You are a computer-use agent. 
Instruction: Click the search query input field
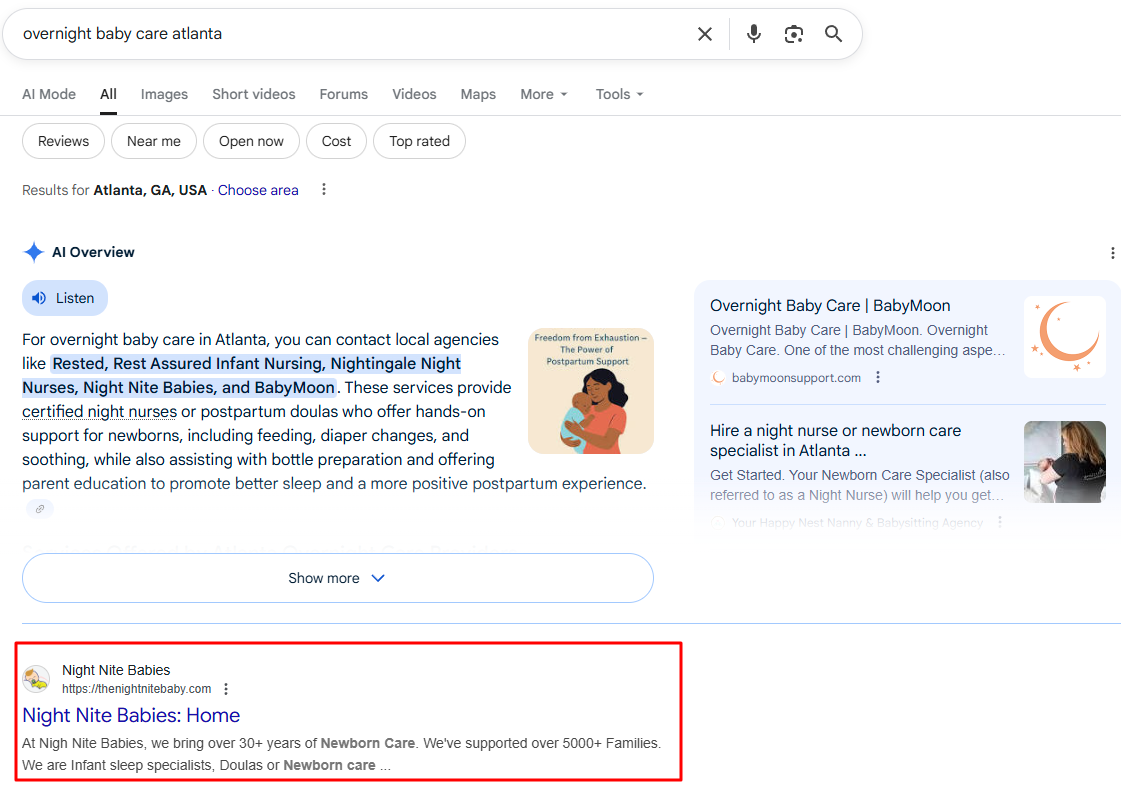(350, 34)
